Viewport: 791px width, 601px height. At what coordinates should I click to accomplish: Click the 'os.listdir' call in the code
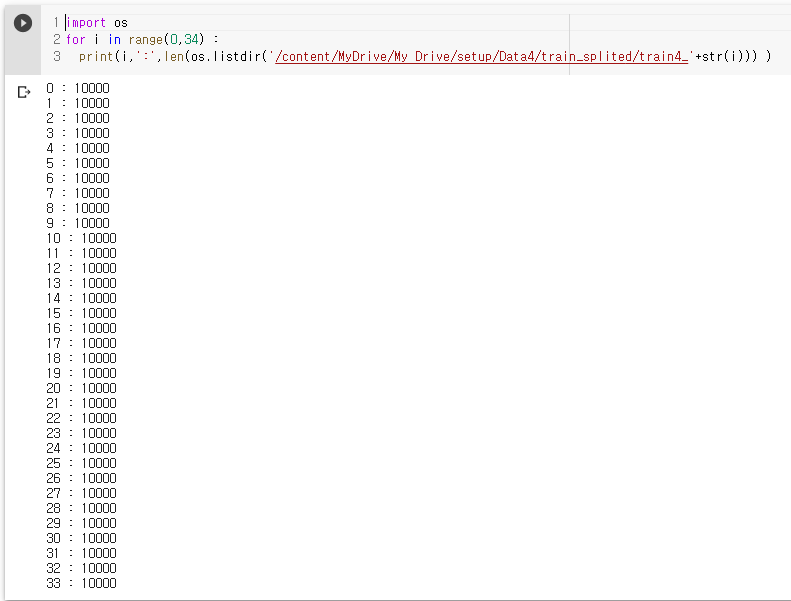(226, 57)
